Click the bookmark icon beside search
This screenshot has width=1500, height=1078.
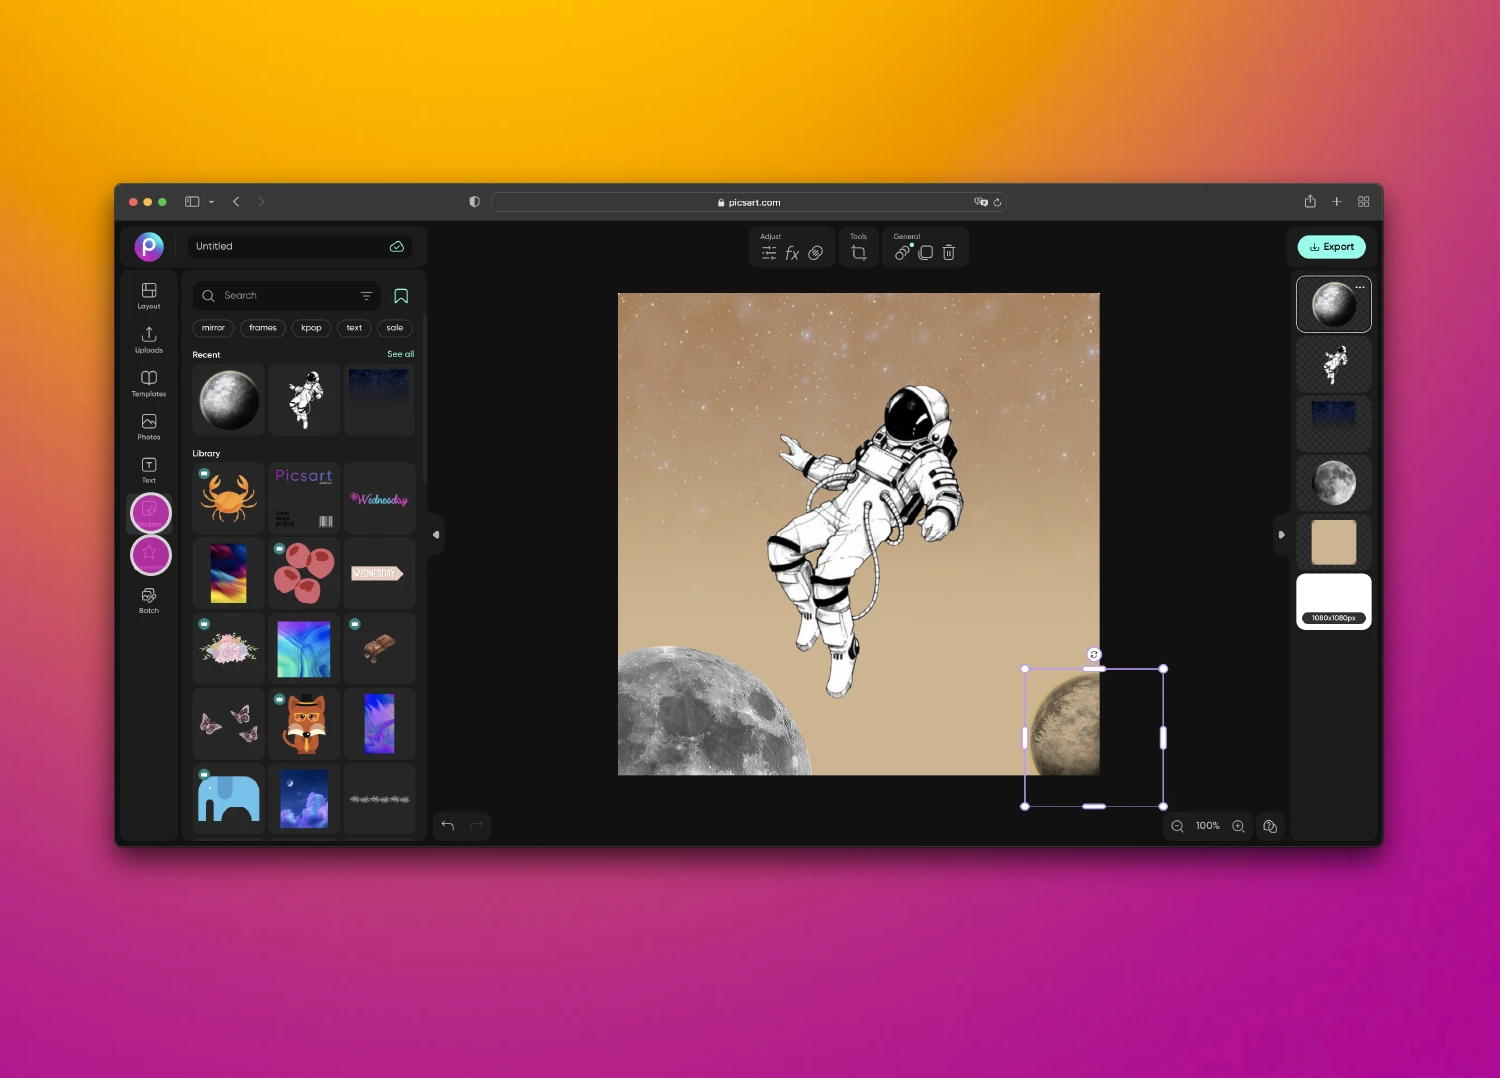tap(401, 296)
